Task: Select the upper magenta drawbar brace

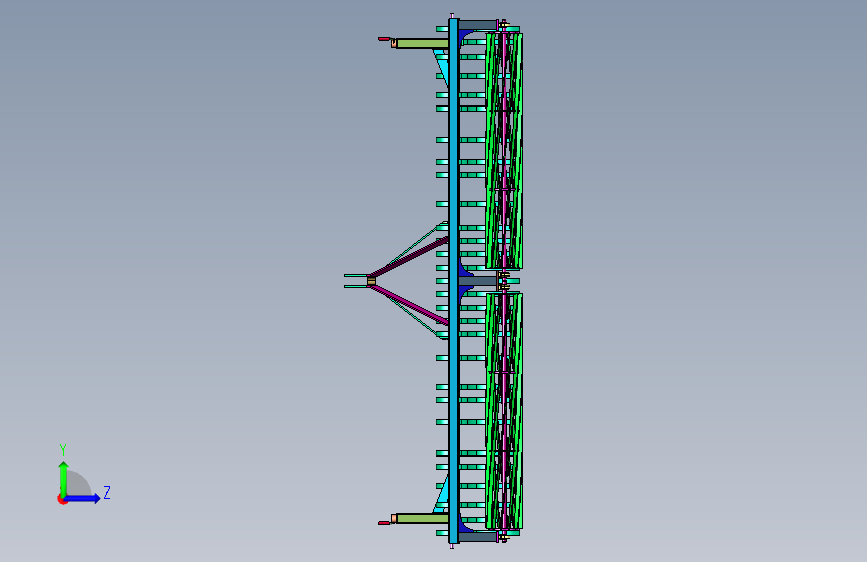Action: (x=409, y=257)
